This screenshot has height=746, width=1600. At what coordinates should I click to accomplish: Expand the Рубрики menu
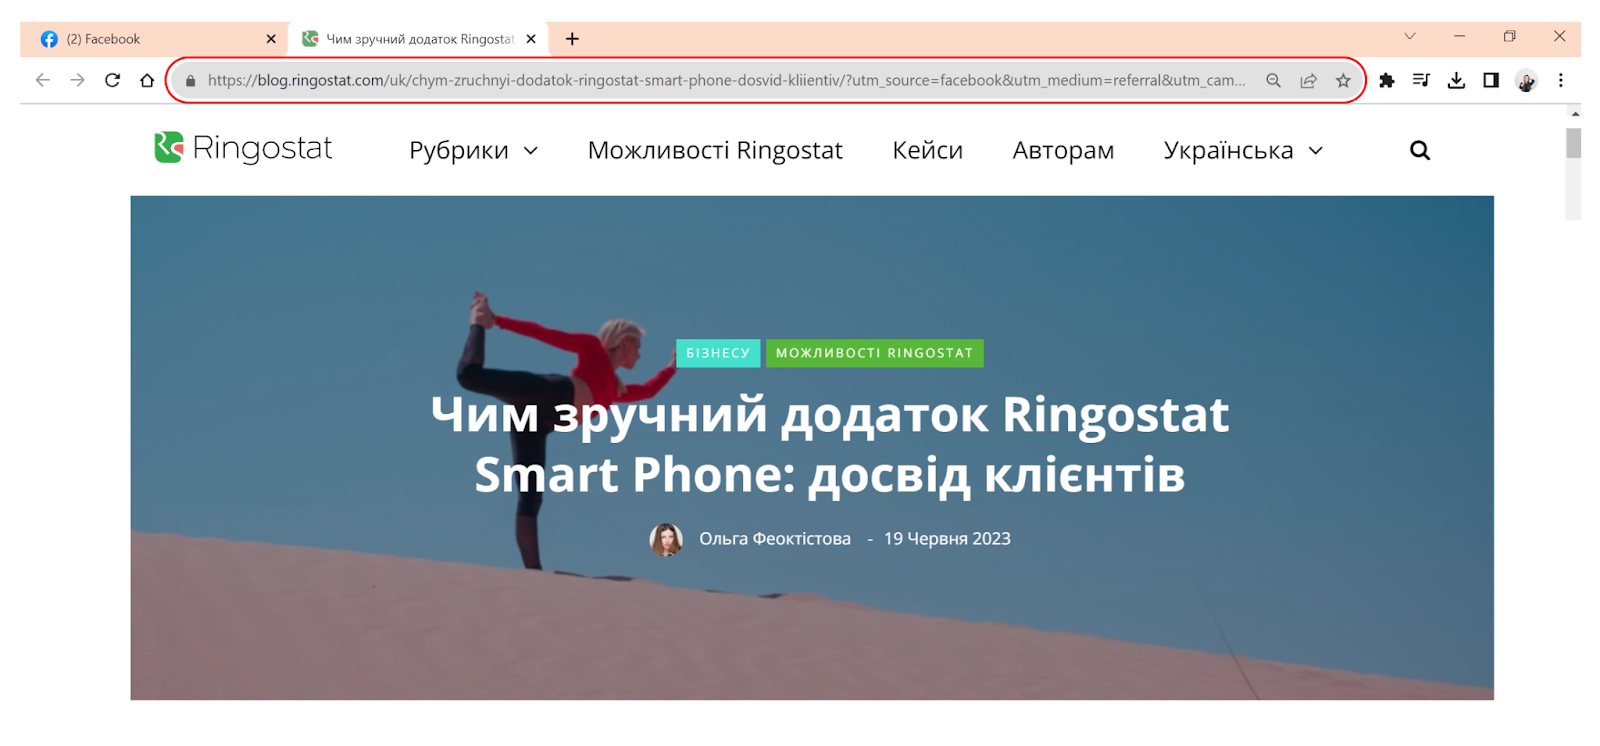coord(473,150)
